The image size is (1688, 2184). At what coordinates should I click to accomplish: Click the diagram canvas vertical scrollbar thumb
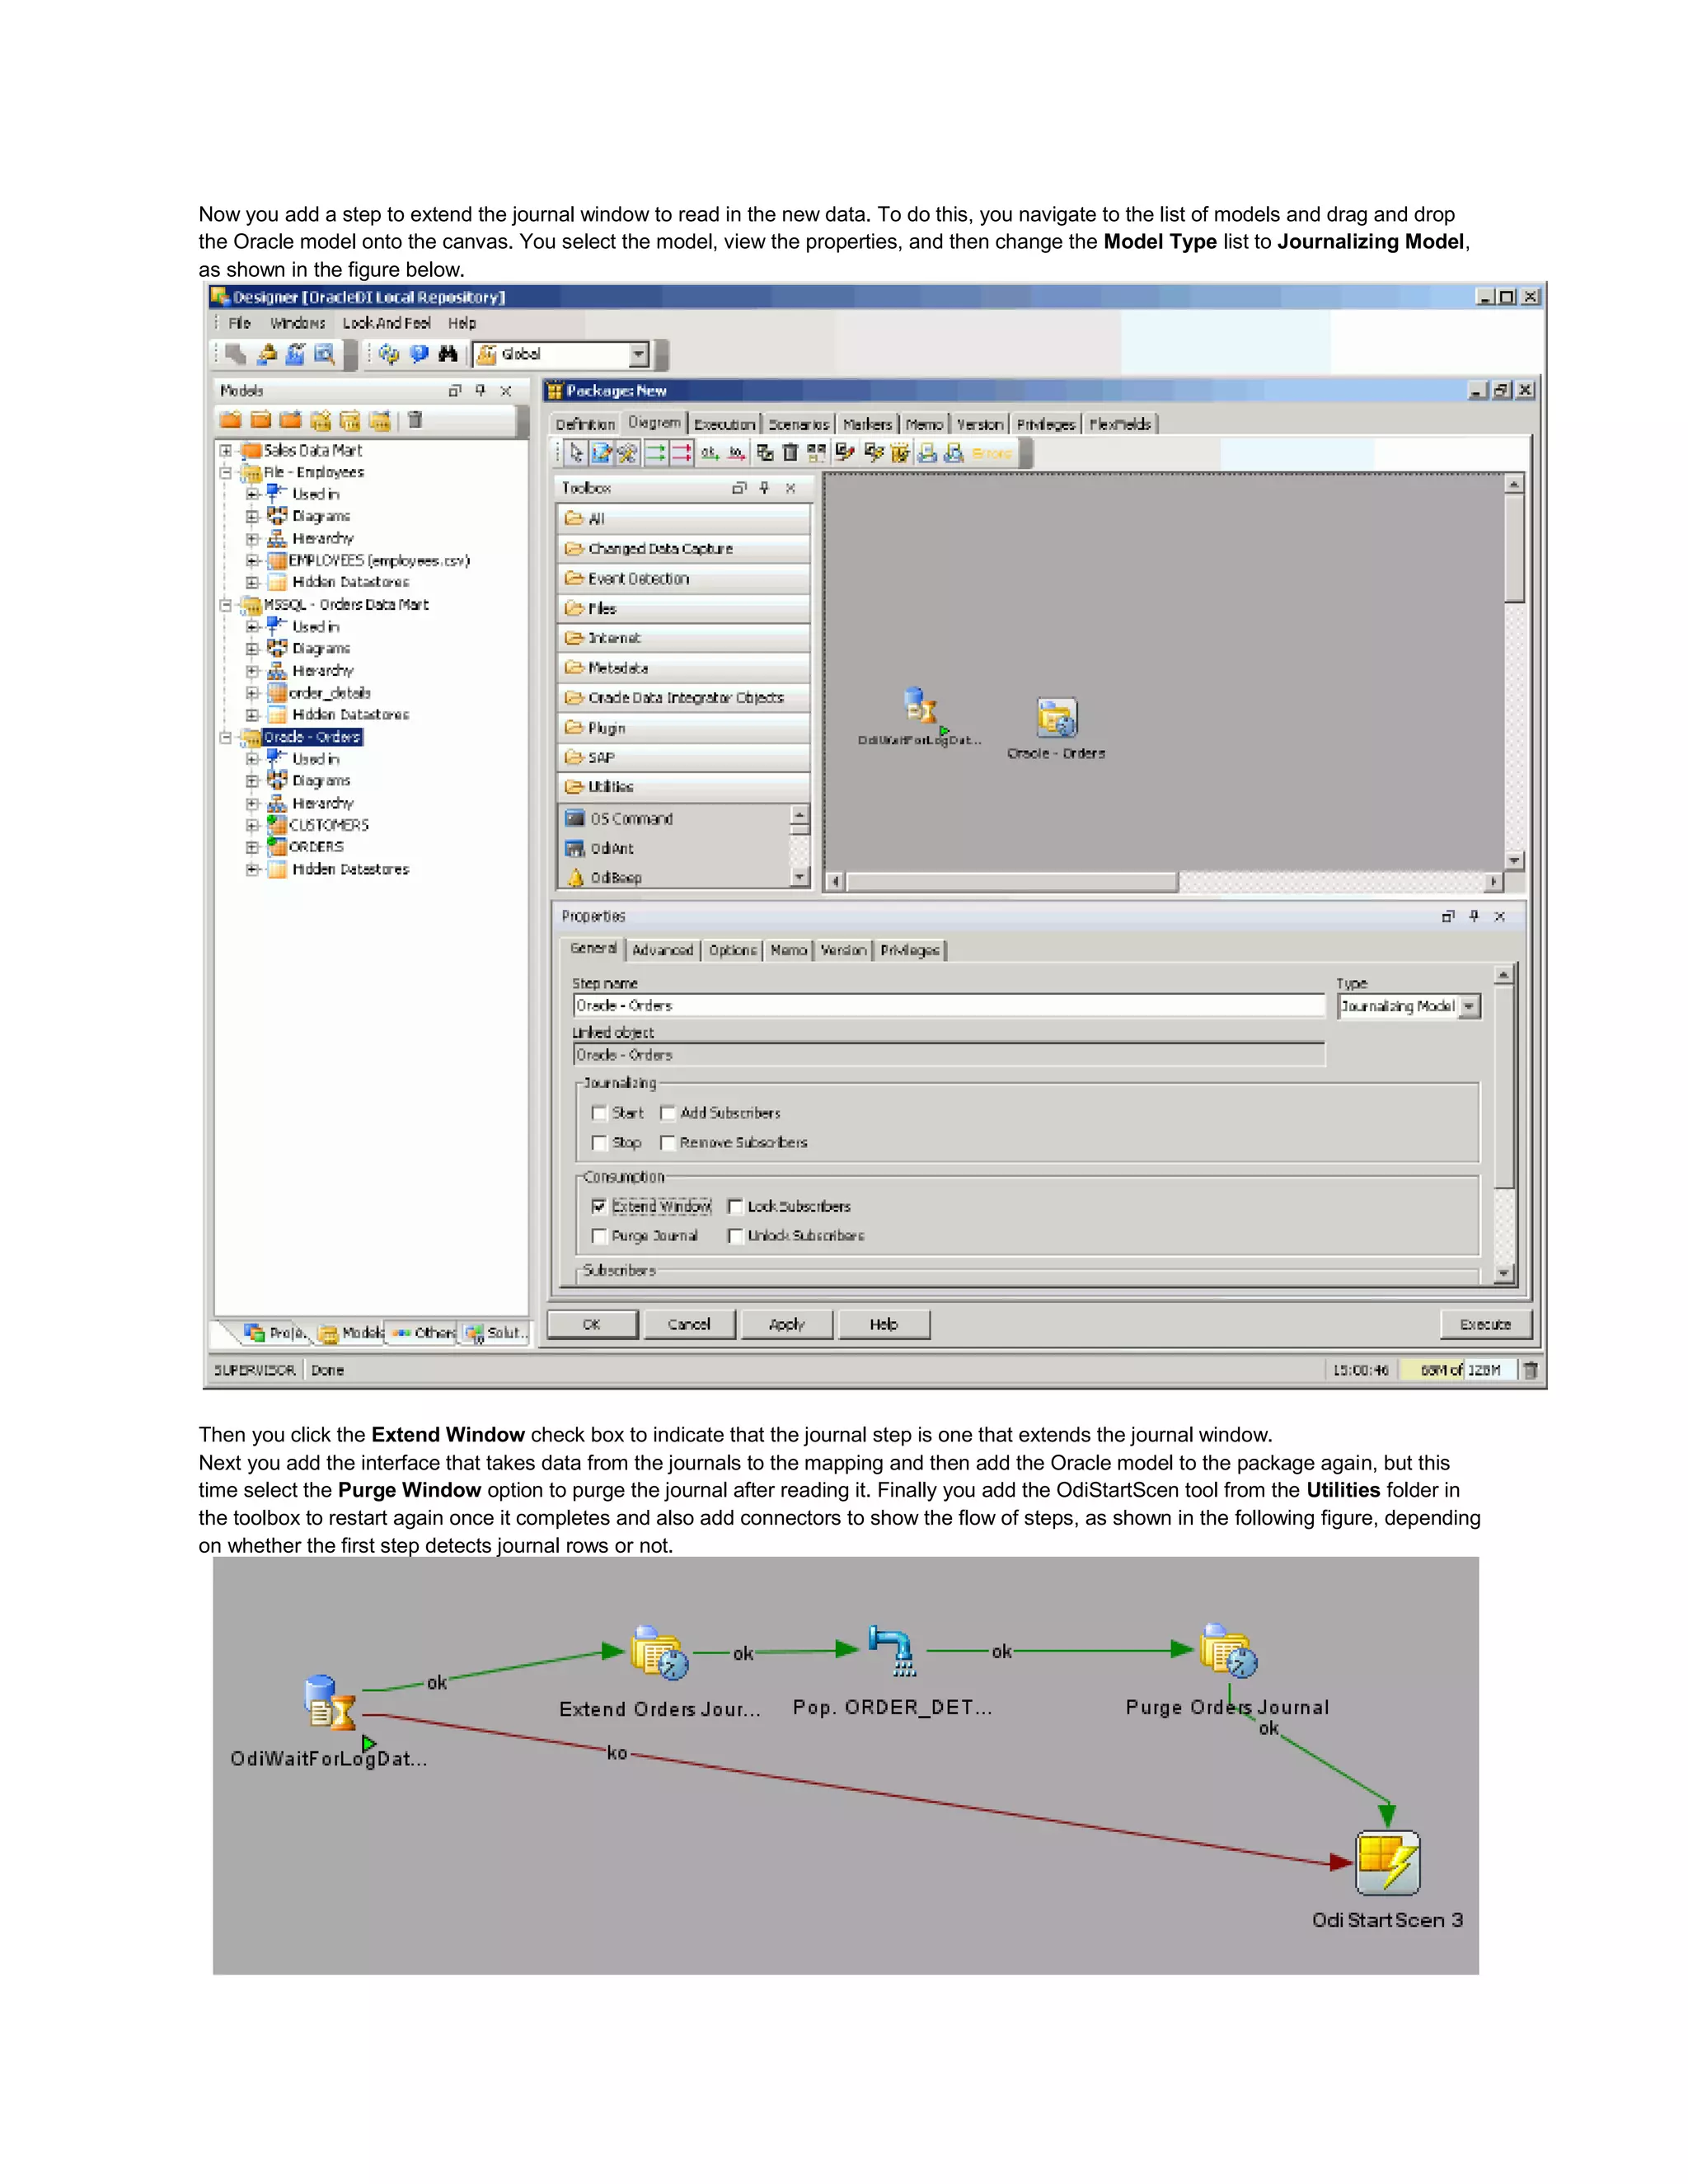pos(1515,548)
